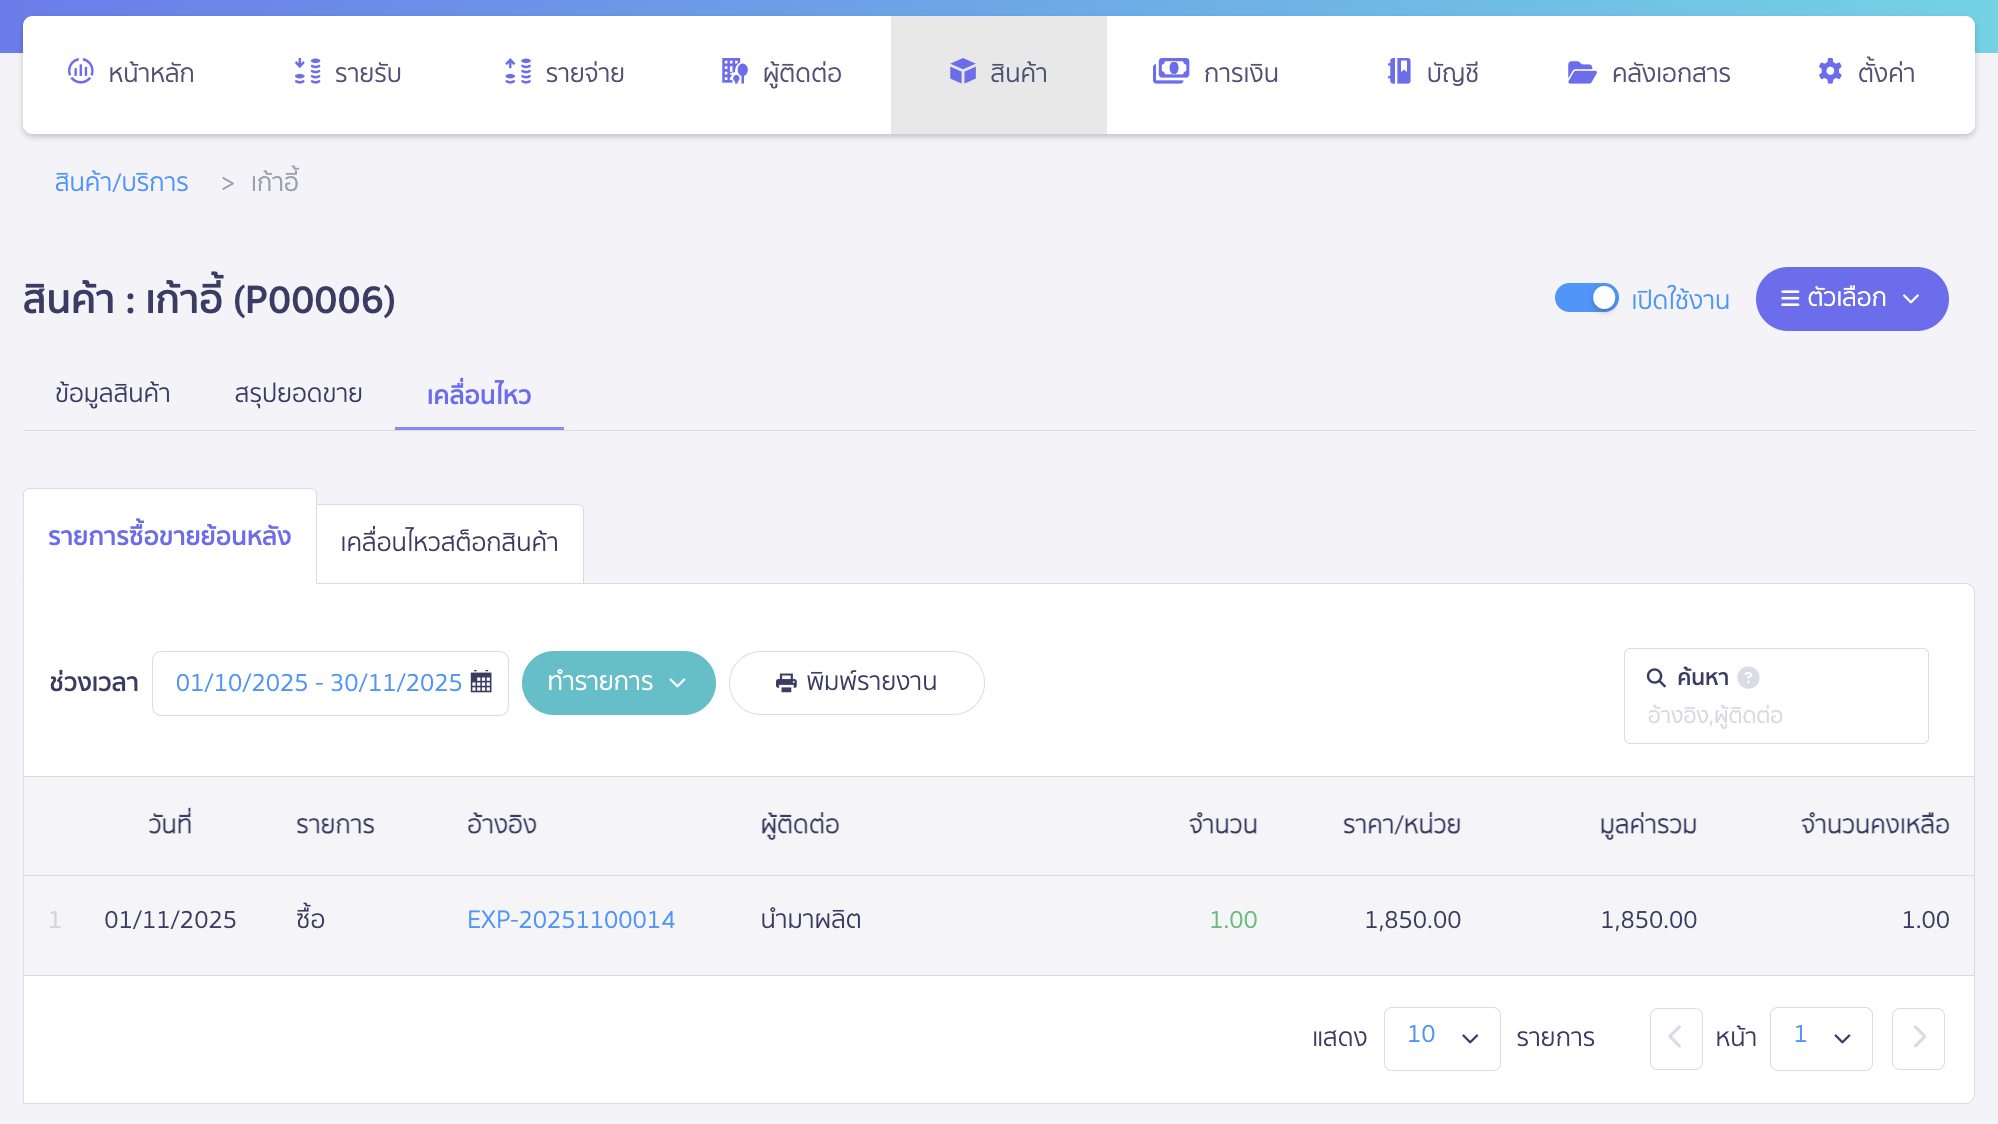
Task: Open the page number 1 dropdown
Action: pyautogui.click(x=1820, y=1038)
